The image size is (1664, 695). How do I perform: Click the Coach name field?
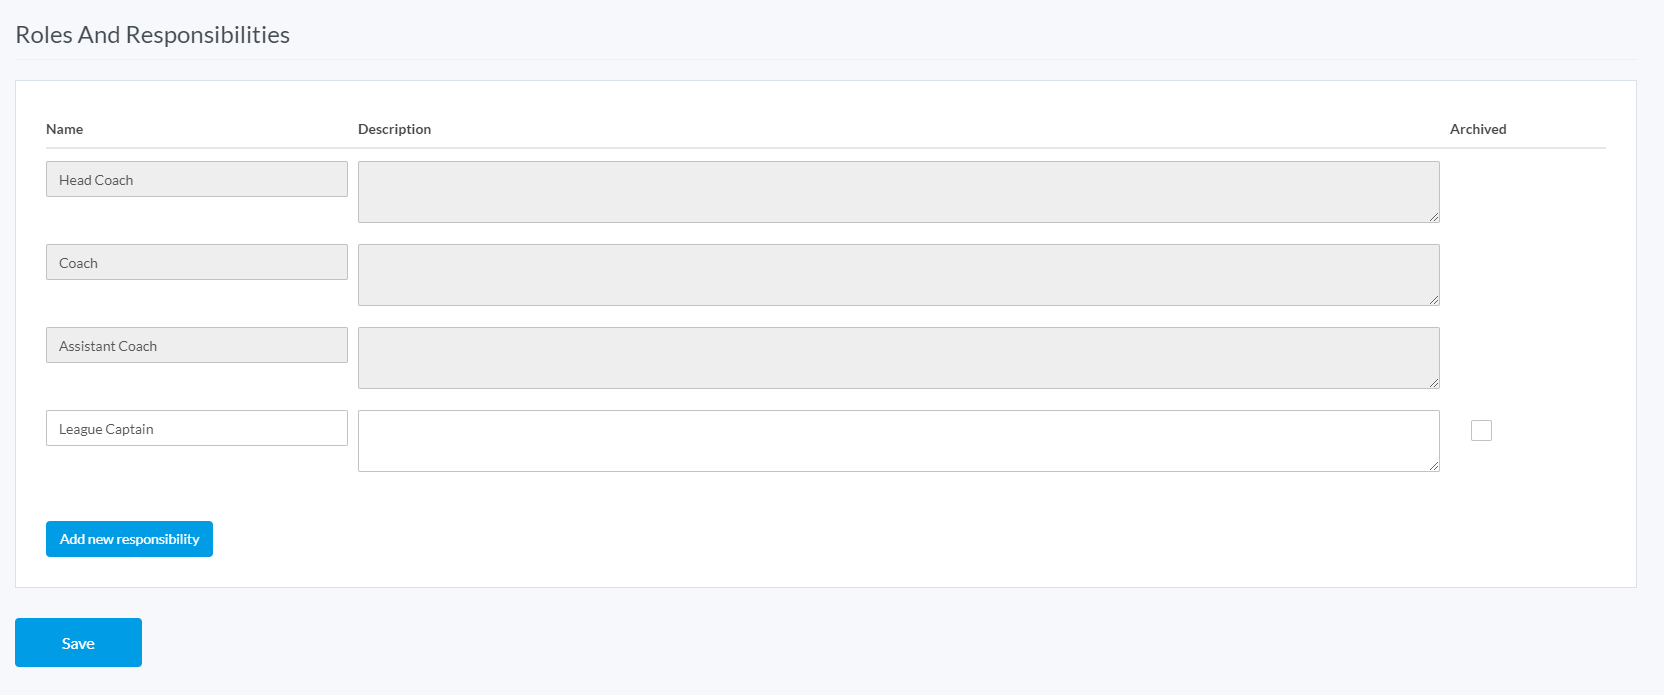point(197,262)
